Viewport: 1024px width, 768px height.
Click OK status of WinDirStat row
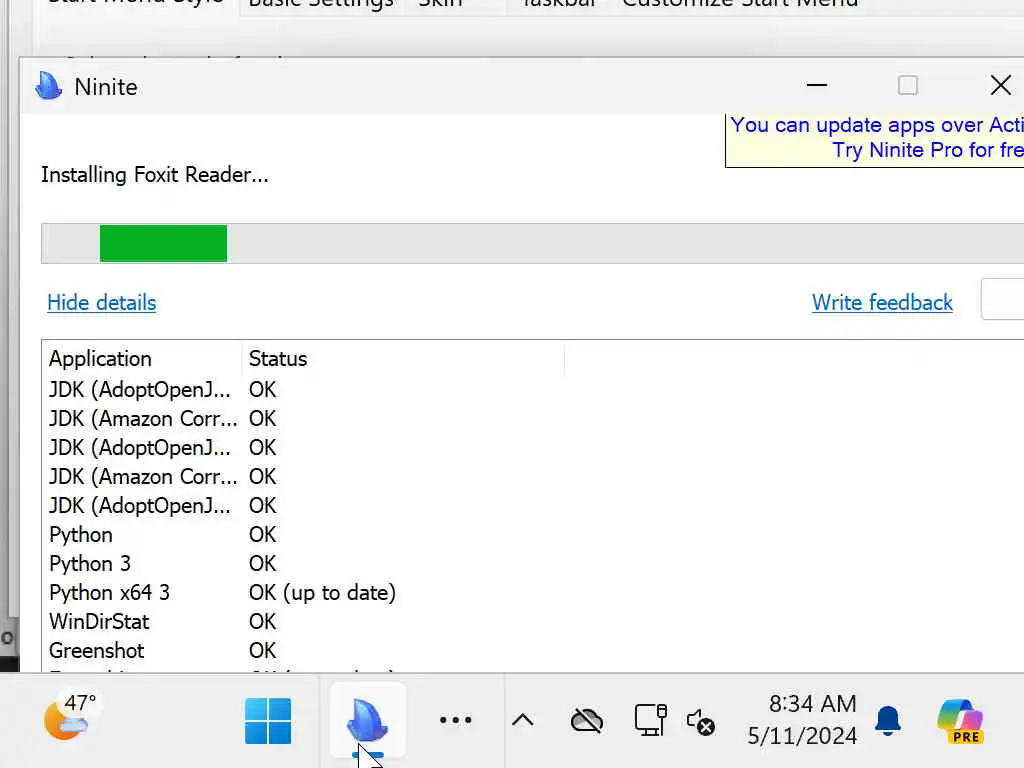[263, 621]
